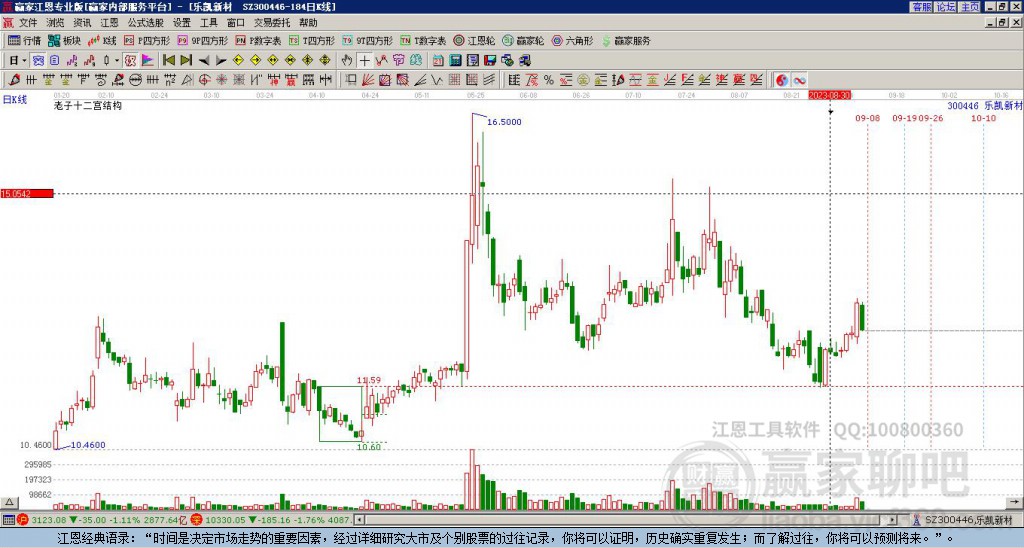Viewport: 1024px width, 548px height.
Task: Click the red 15.0542 price label
Action: point(27,193)
